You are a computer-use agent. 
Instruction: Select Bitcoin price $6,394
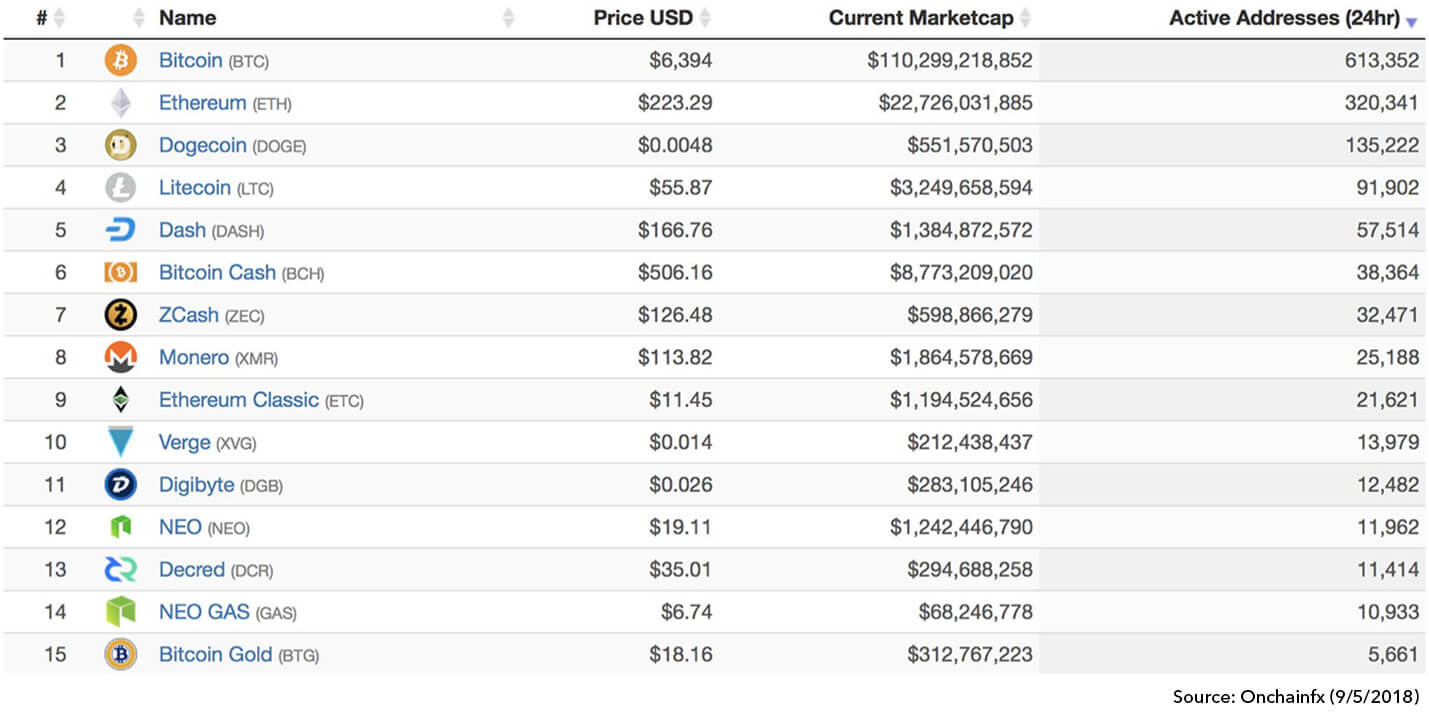680,61
